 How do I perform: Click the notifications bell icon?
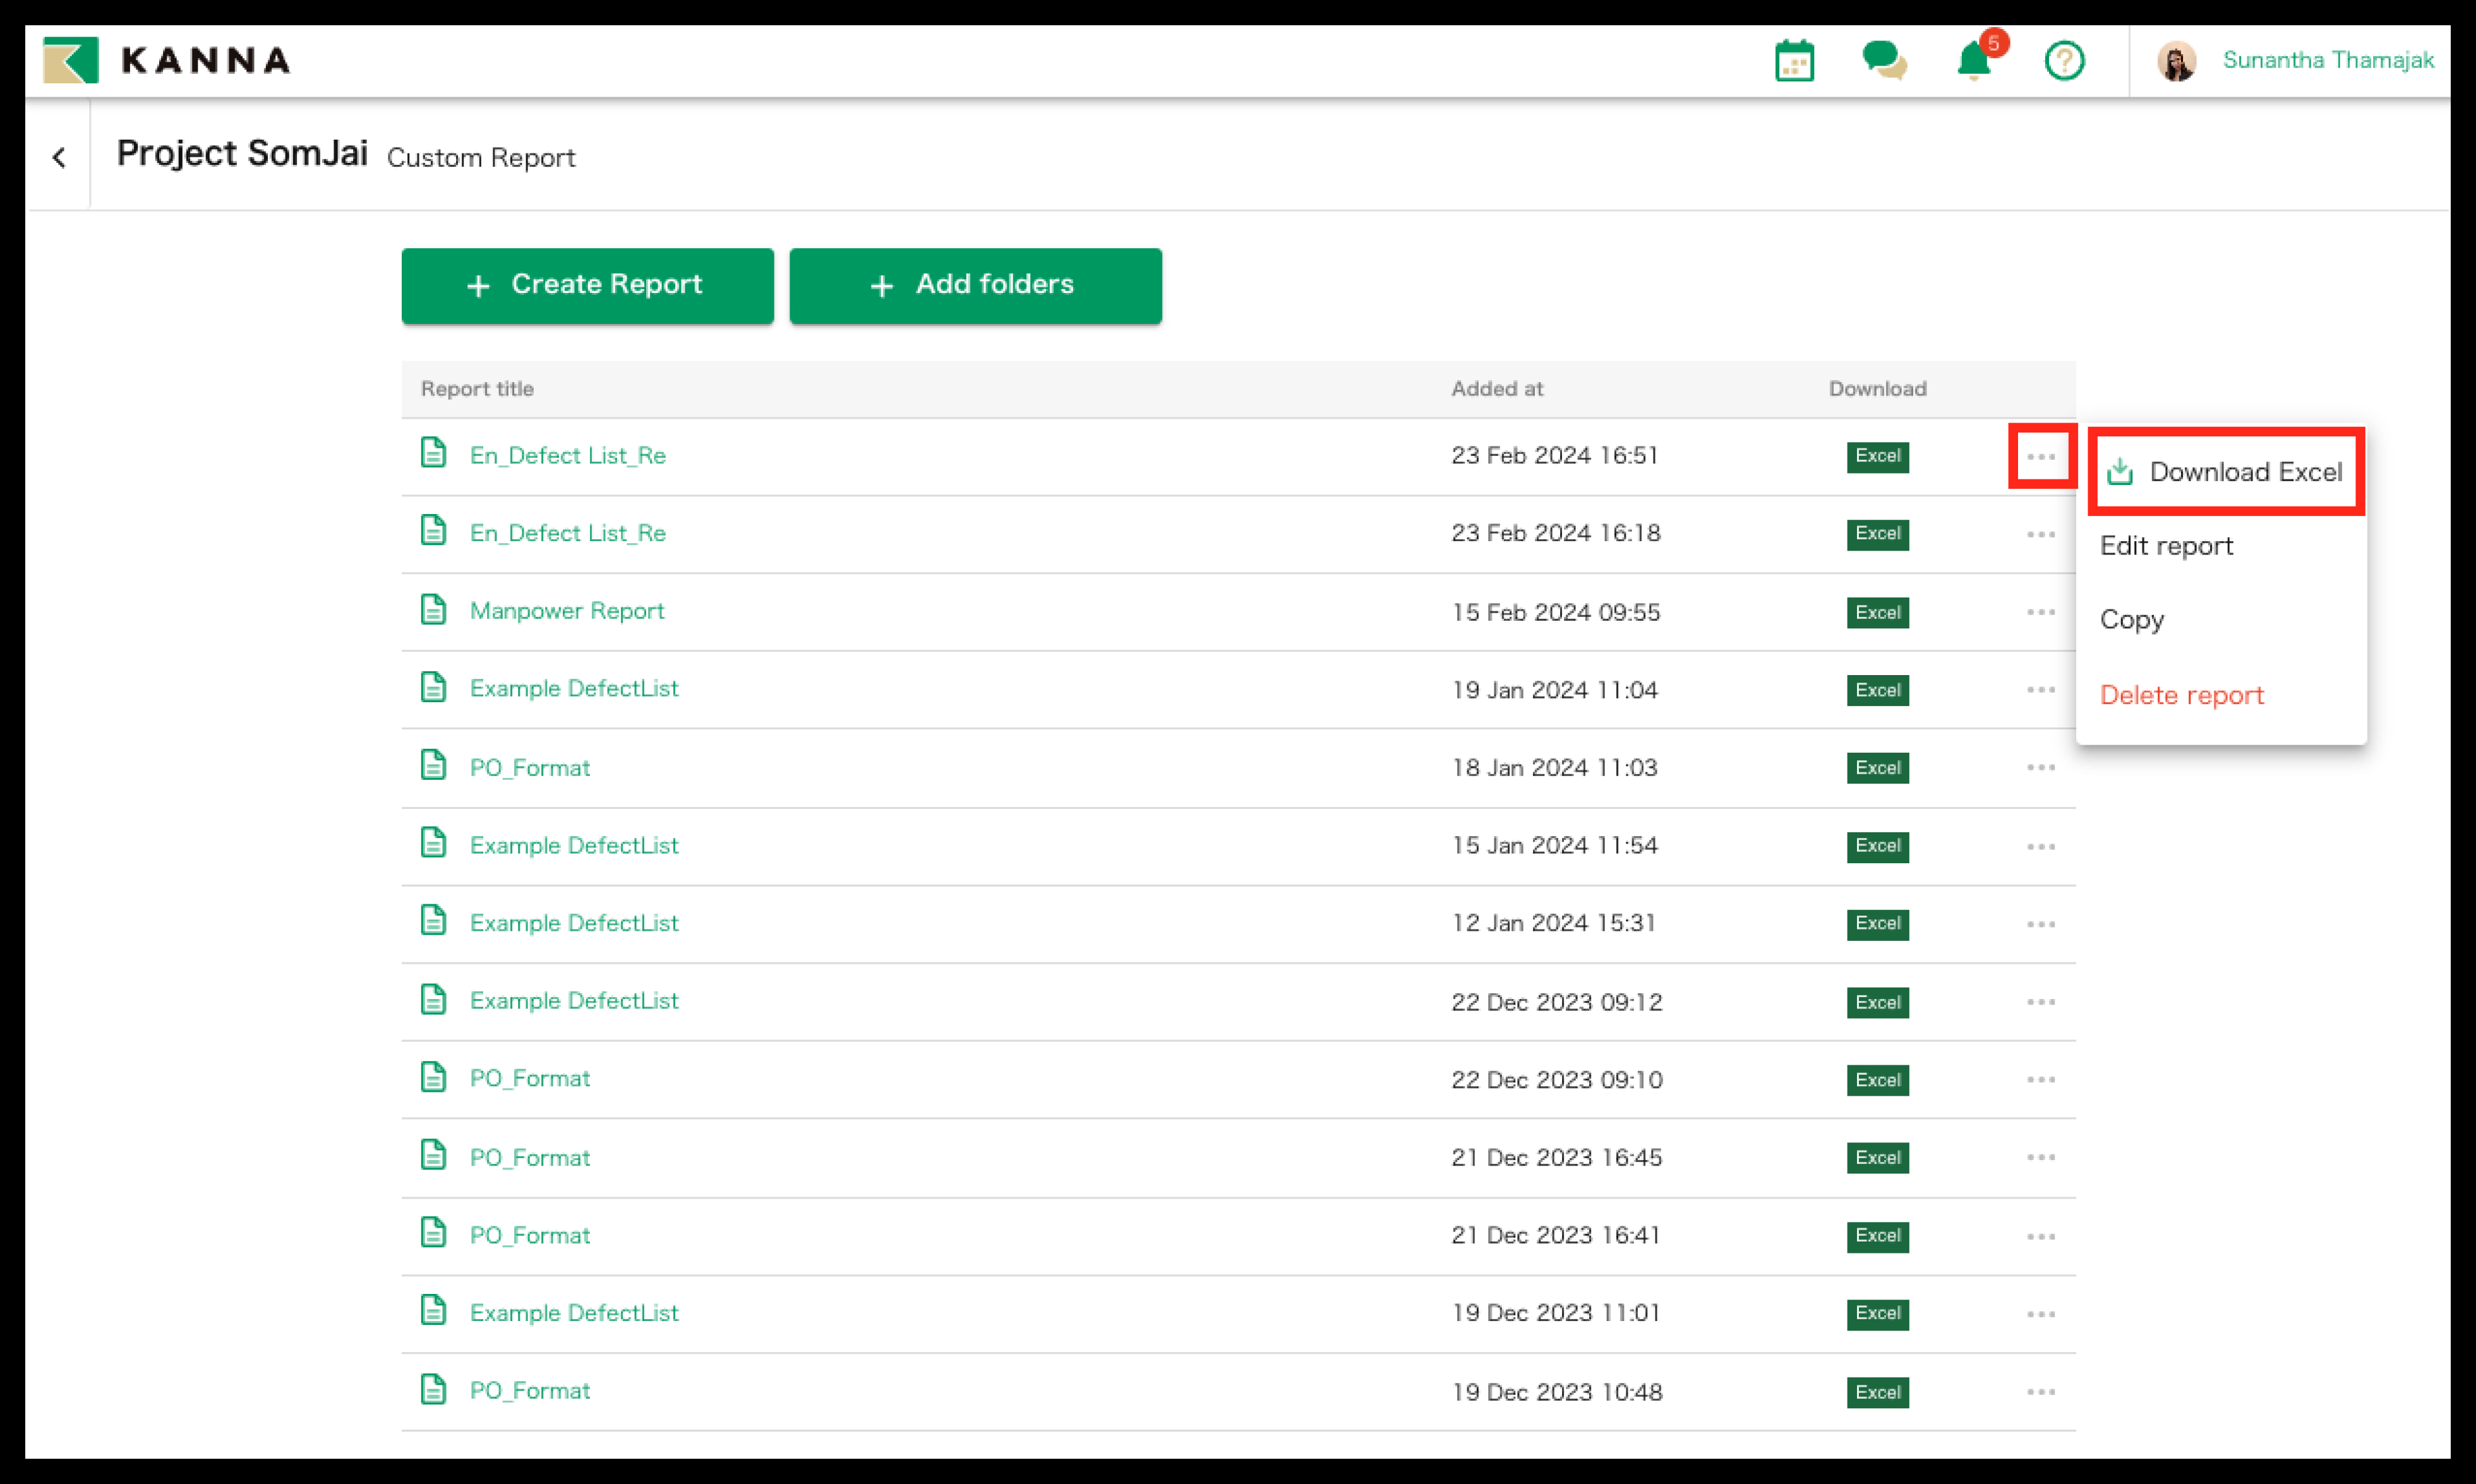(1974, 61)
